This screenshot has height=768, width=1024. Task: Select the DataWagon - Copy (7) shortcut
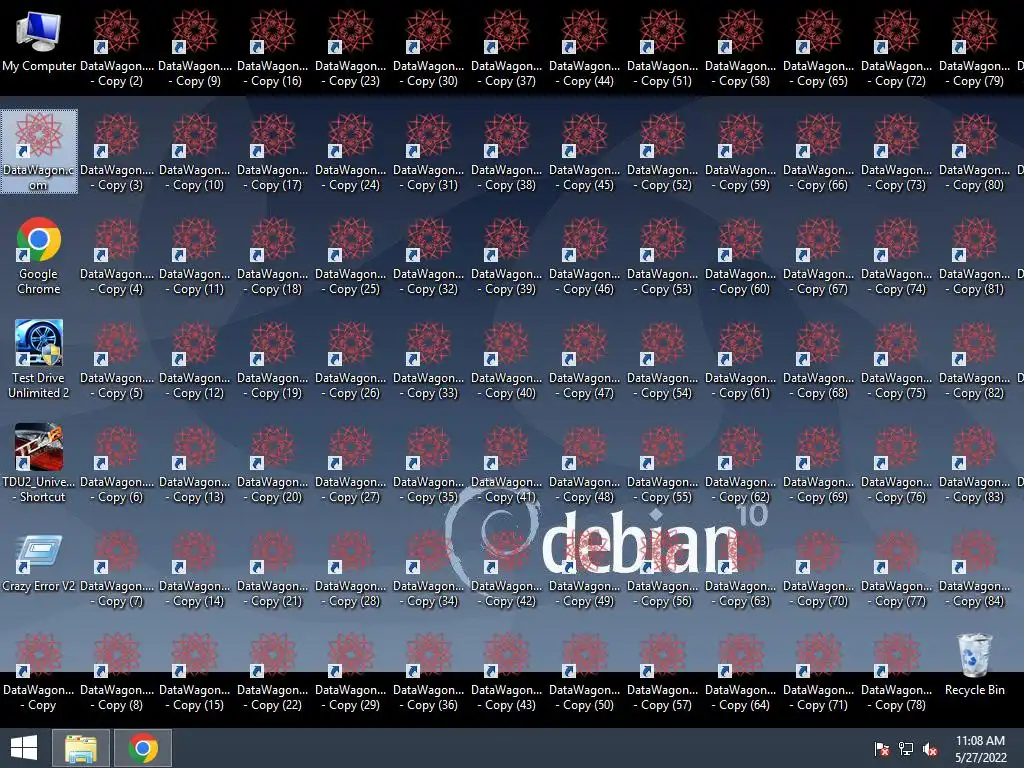(x=117, y=568)
